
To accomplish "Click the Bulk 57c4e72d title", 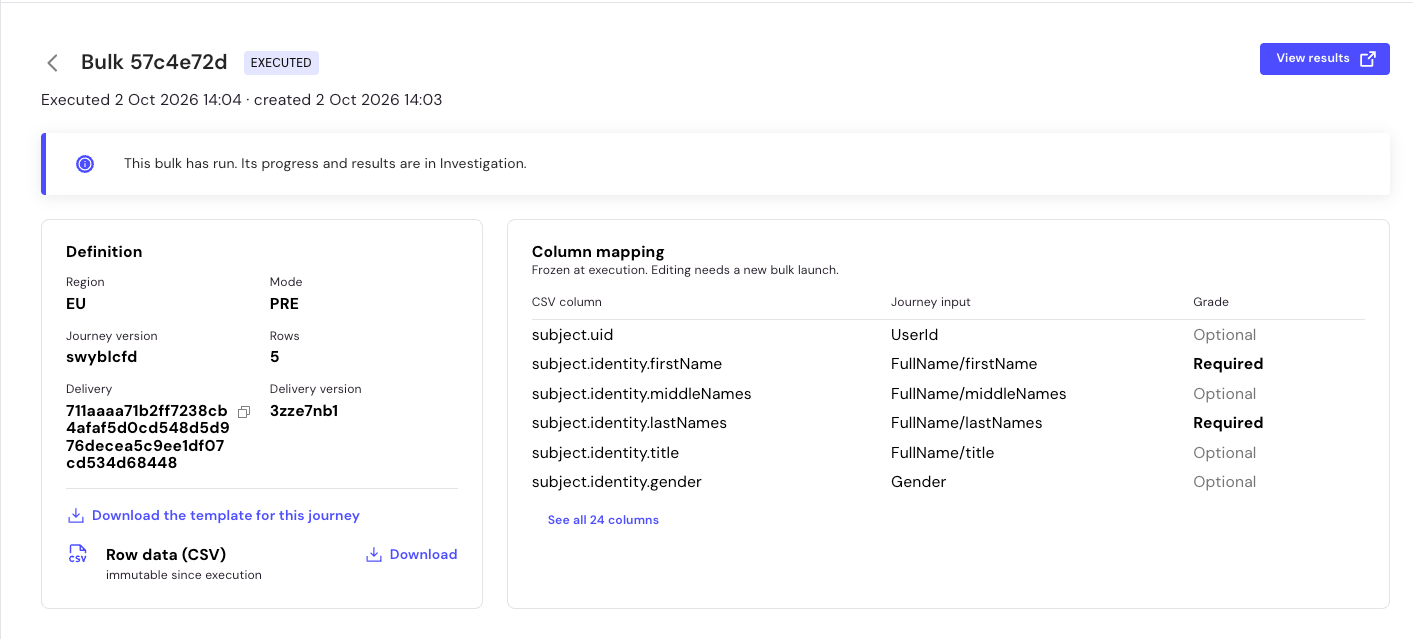I will click(x=154, y=62).
